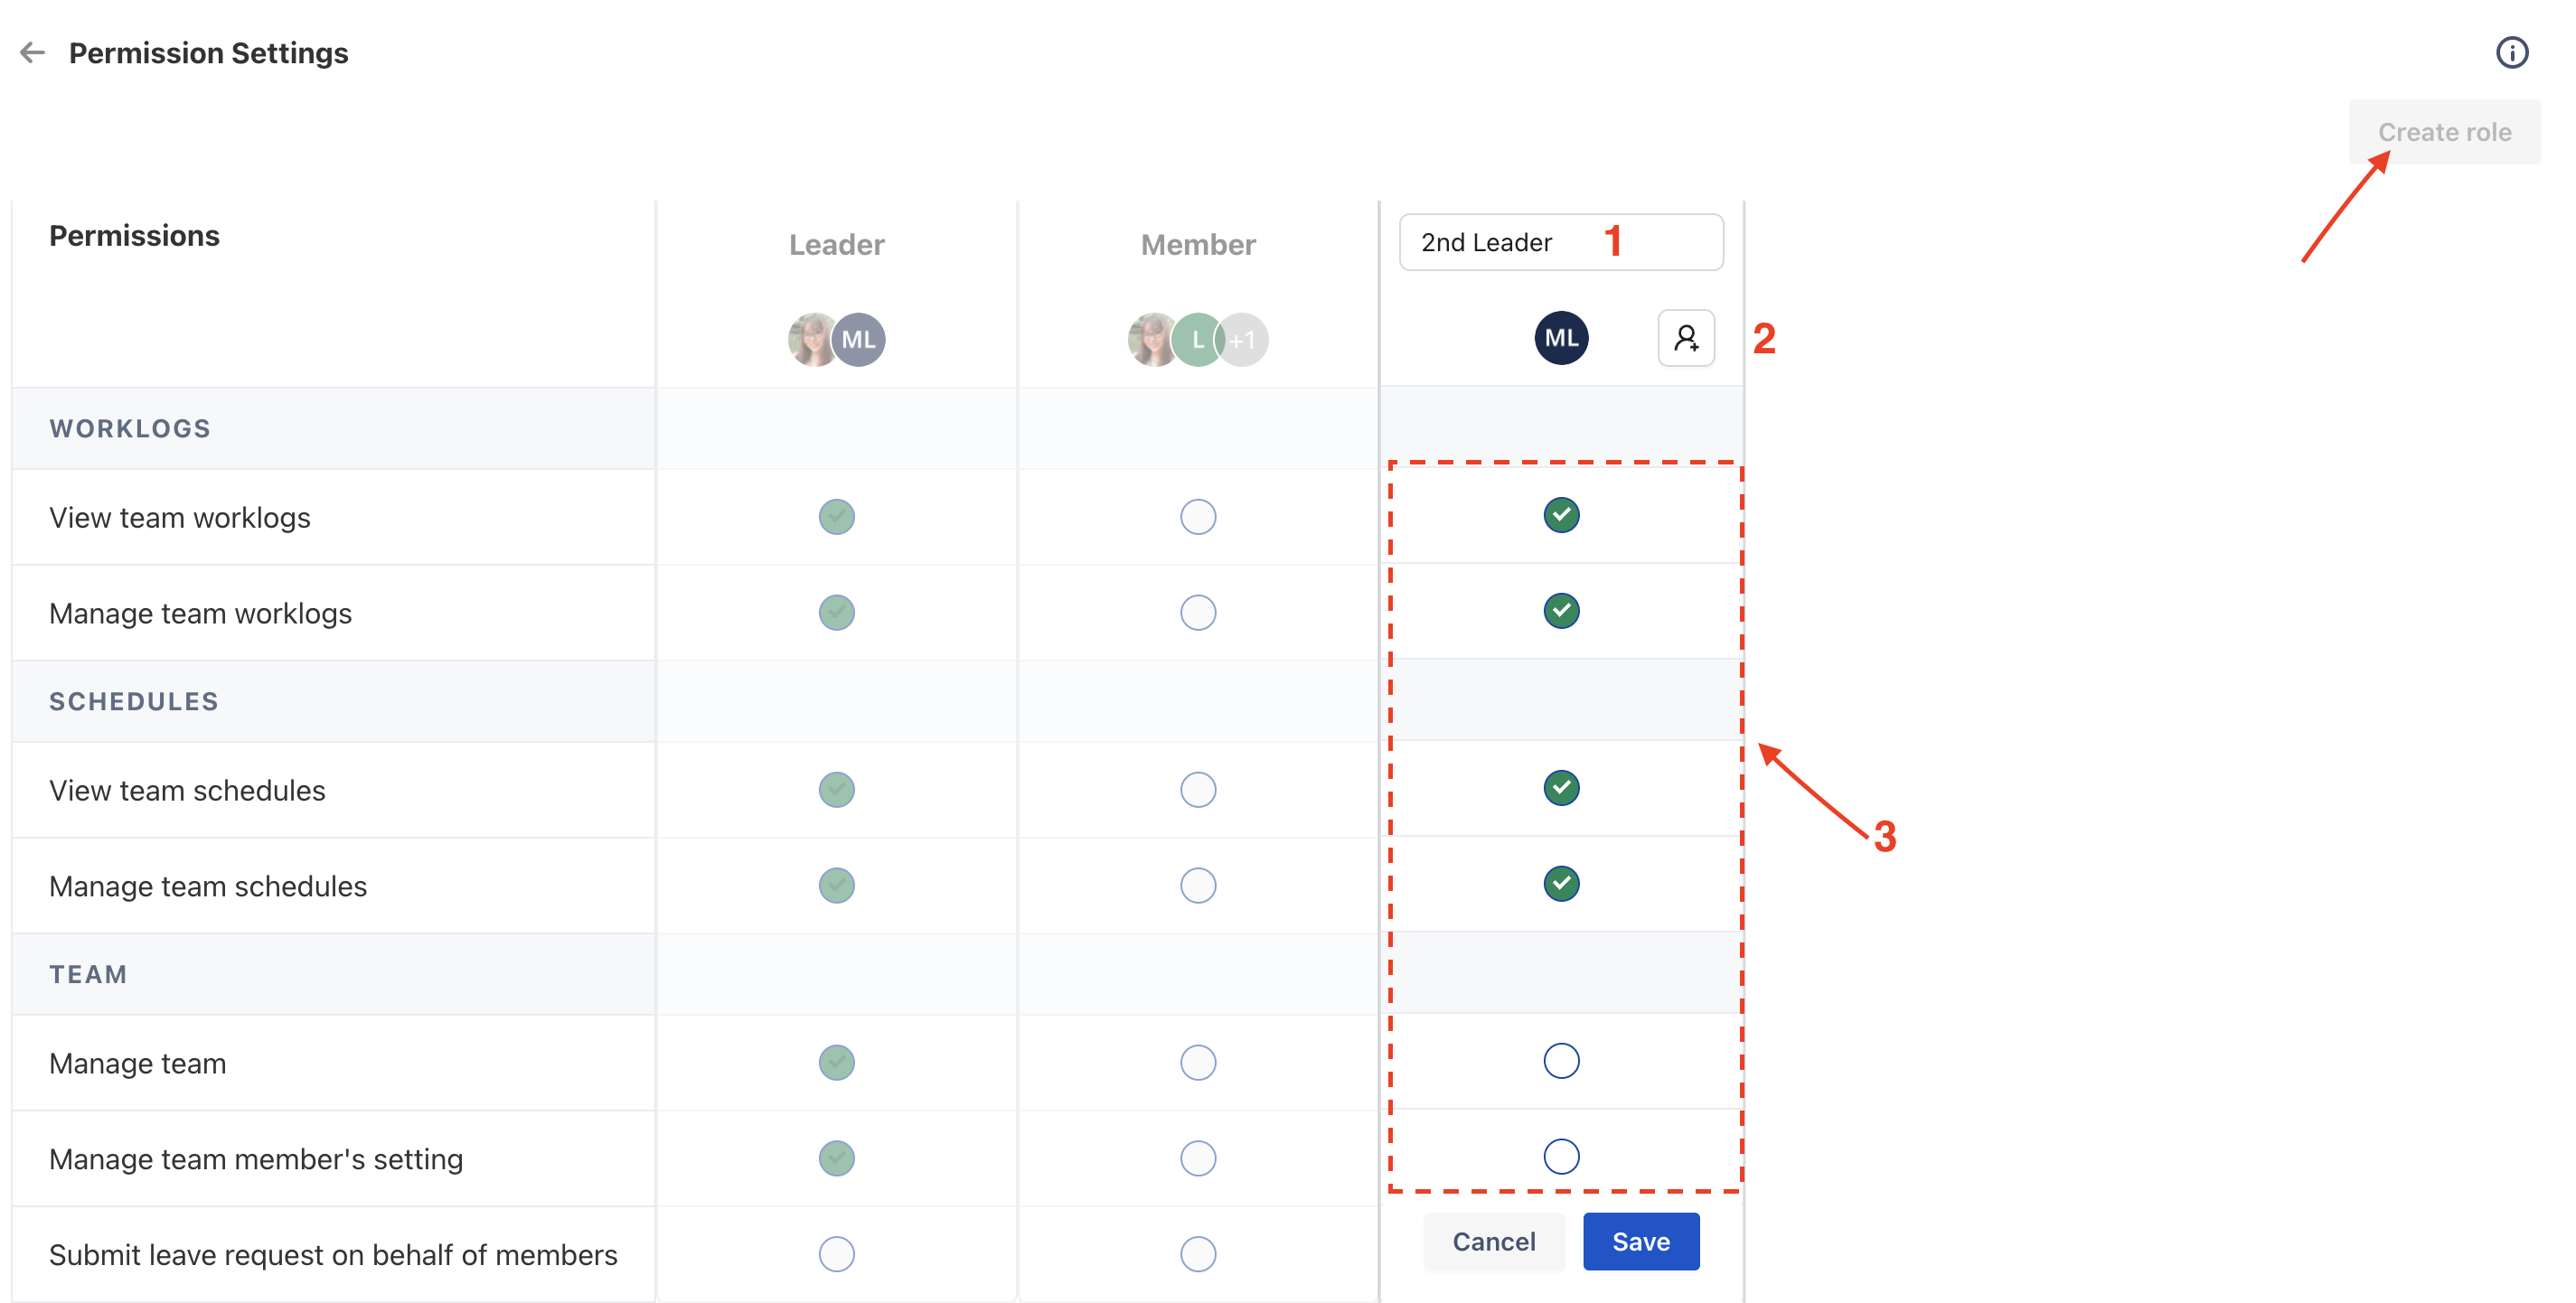Viewport: 2576px width, 1303px height.
Task: Enable Manage team for 2nd Leader
Action: [1561, 1061]
